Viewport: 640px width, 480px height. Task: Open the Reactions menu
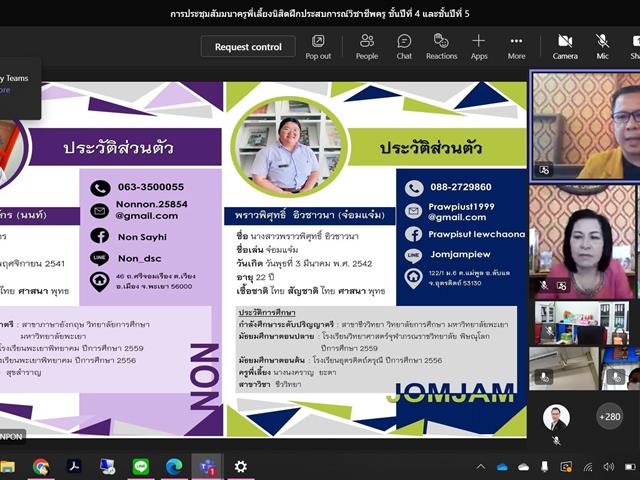click(441, 47)
